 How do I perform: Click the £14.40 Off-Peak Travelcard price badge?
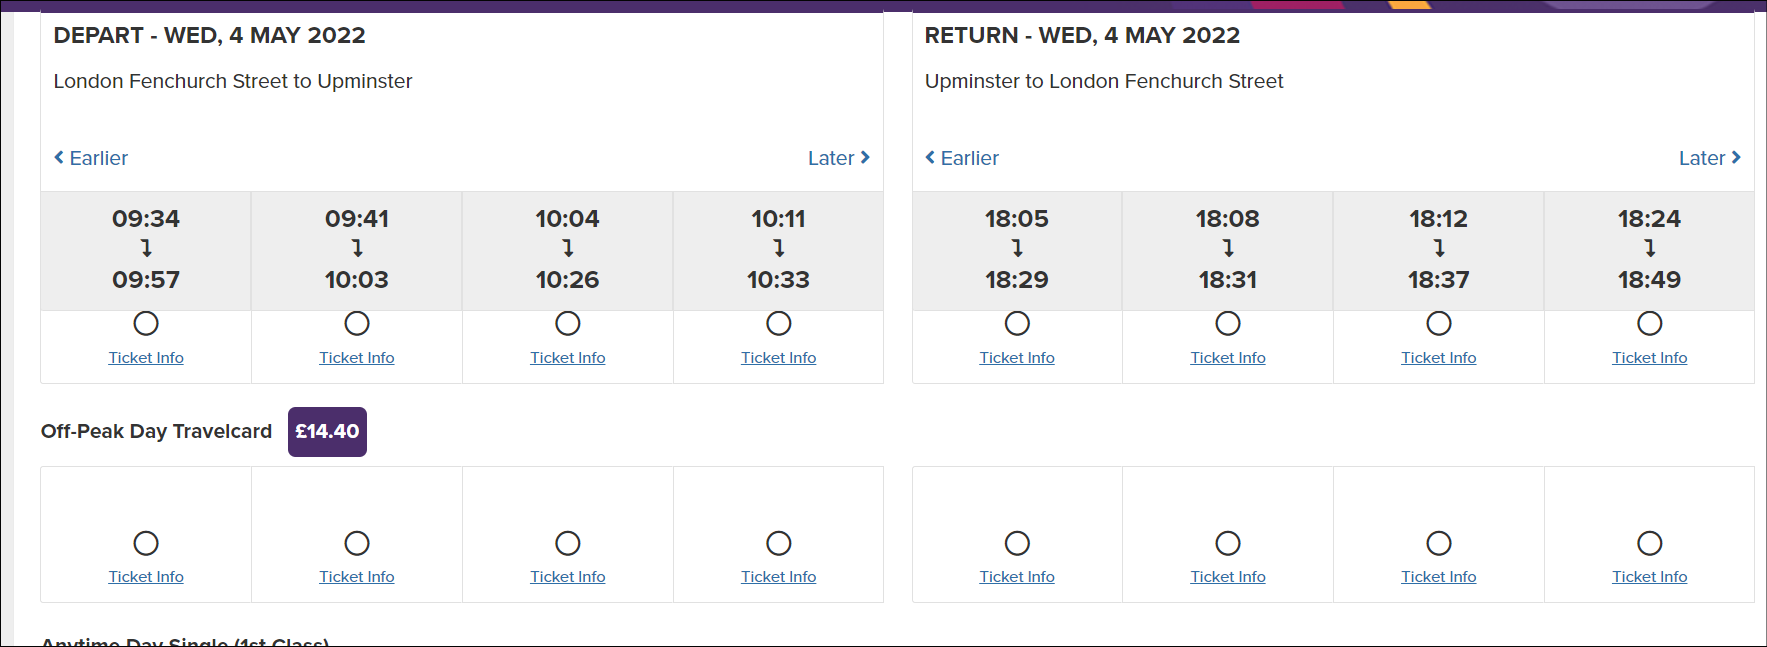(x=326, y=431)
